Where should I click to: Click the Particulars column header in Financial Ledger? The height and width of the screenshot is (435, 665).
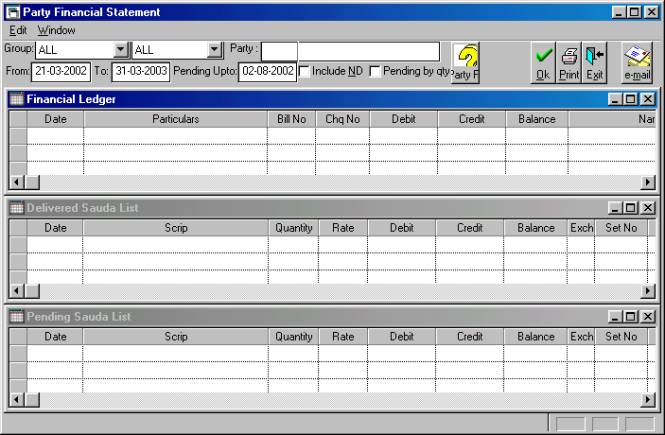tap(175, 119)
